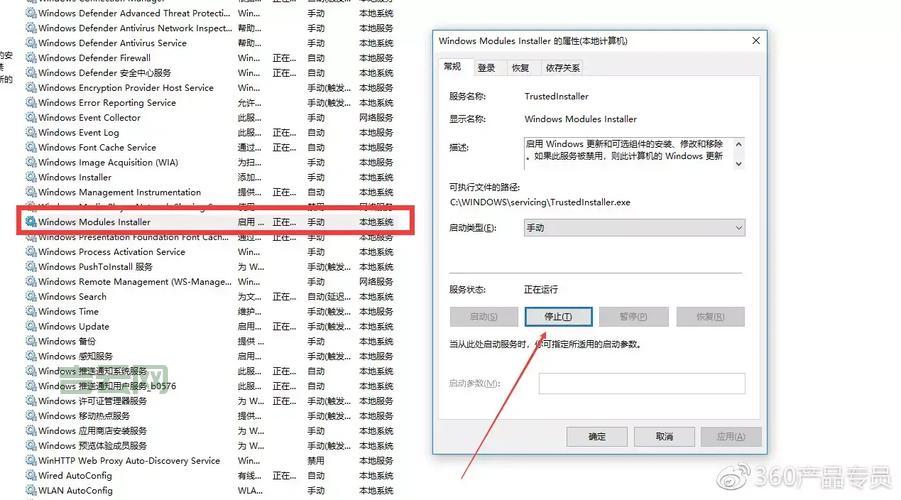Image resolution: width=901 pixels, height=500 pixels.
Task: Click the description text in the 描述 box
Action: tap(624, 150)
